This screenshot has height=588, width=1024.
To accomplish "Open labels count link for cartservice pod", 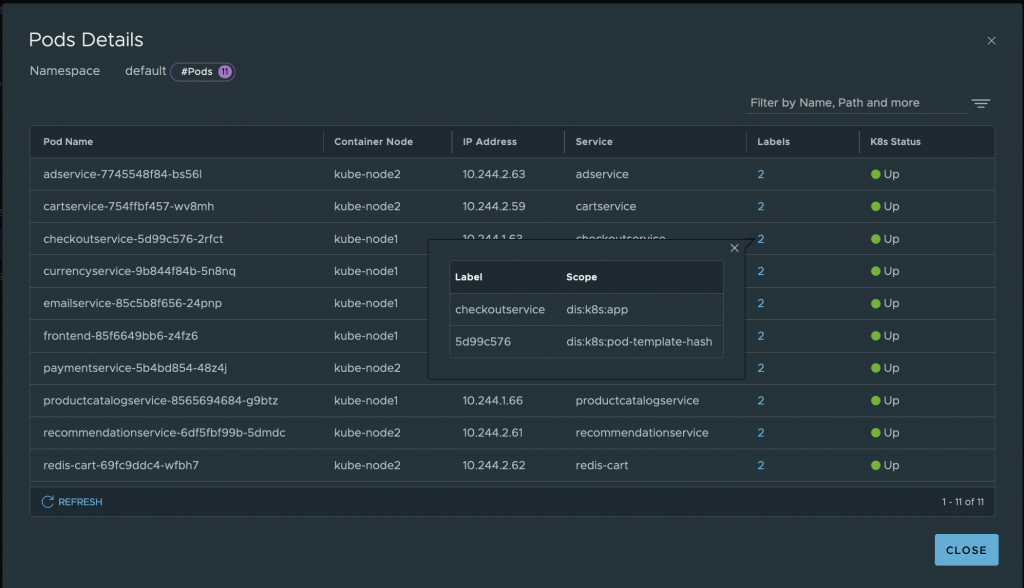I will 761,206.
